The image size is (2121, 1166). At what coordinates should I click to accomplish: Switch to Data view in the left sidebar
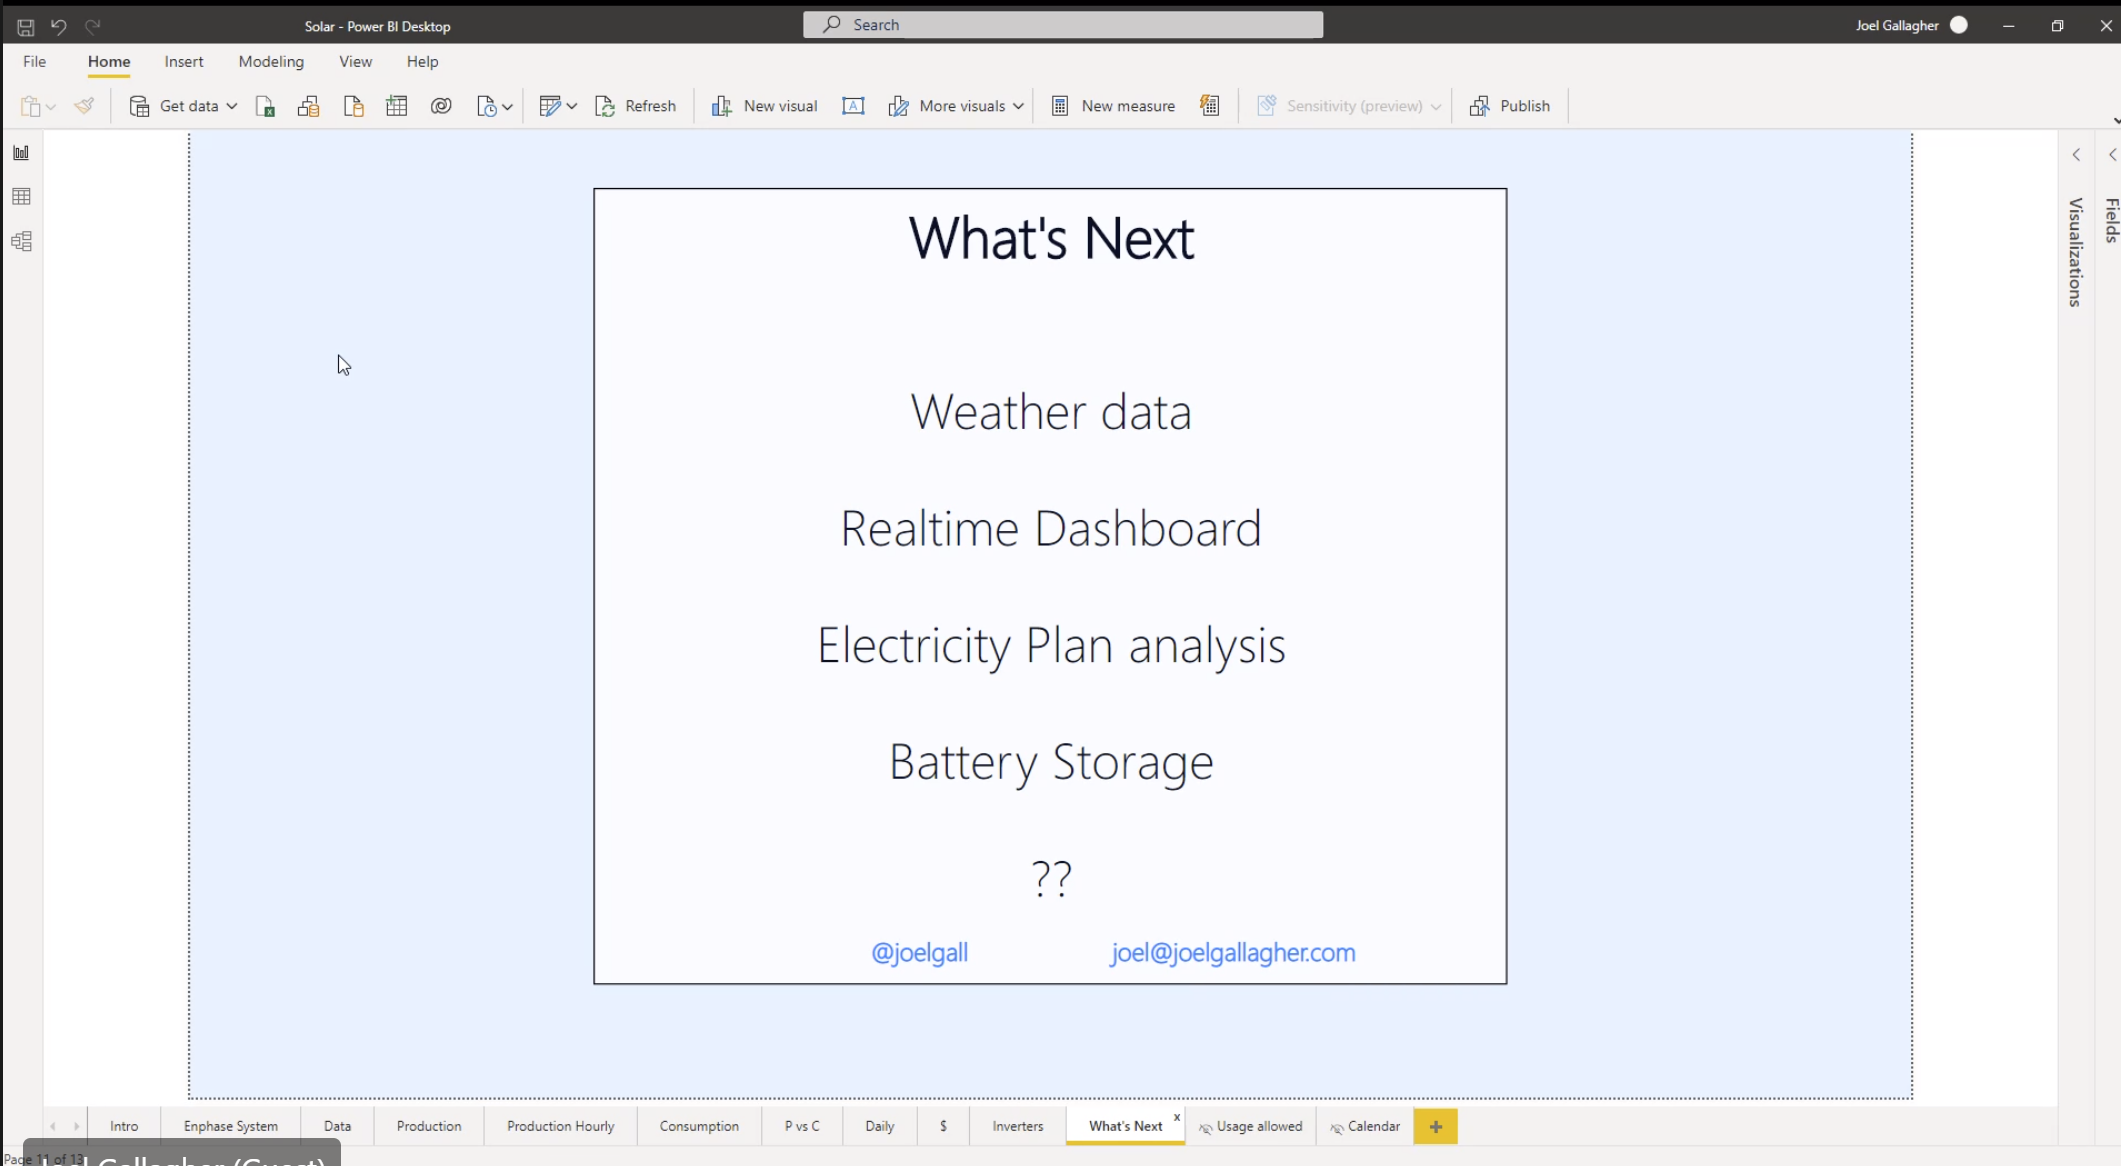point(21,197)
